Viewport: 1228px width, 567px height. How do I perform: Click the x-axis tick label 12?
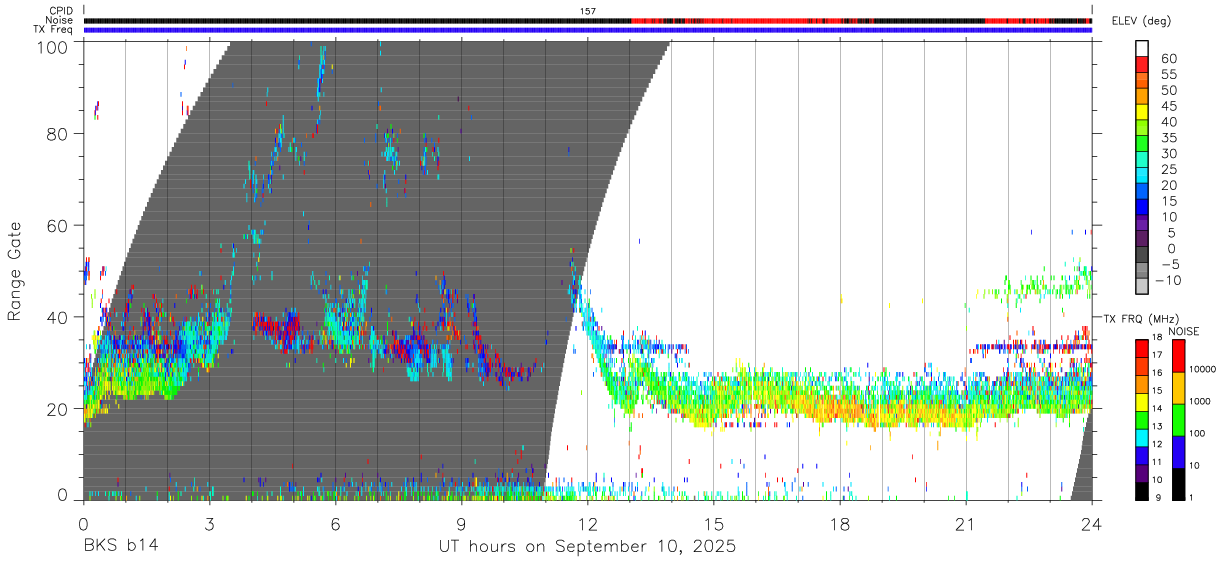point(588,524)
